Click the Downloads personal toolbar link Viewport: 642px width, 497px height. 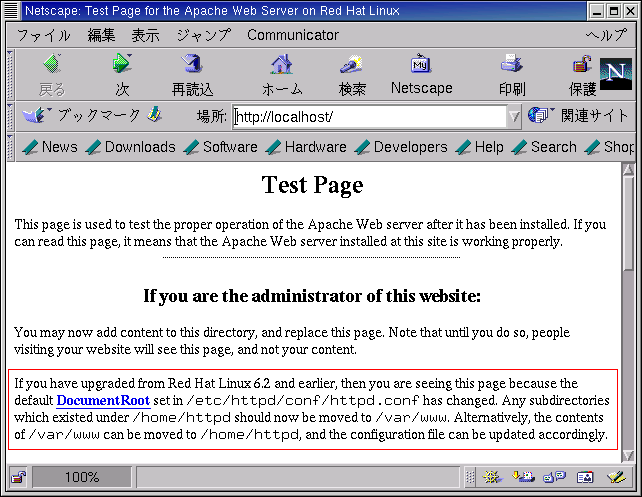click(x=131, y=147)
